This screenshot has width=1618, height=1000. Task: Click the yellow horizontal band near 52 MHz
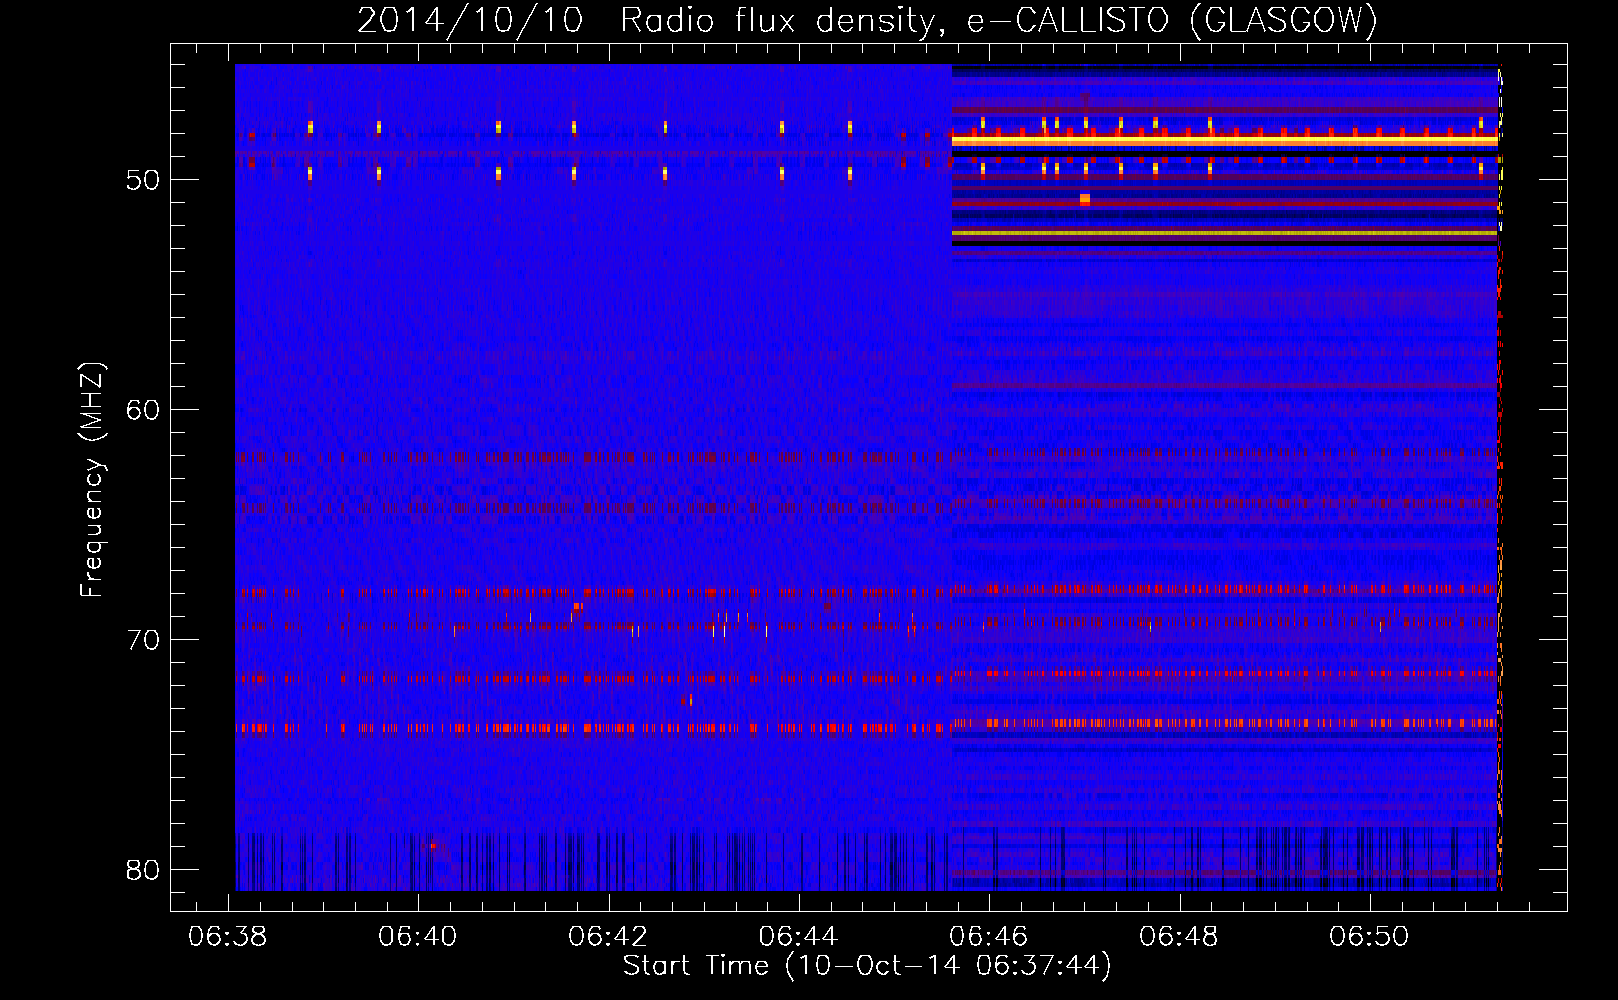tap(1224, 233)
